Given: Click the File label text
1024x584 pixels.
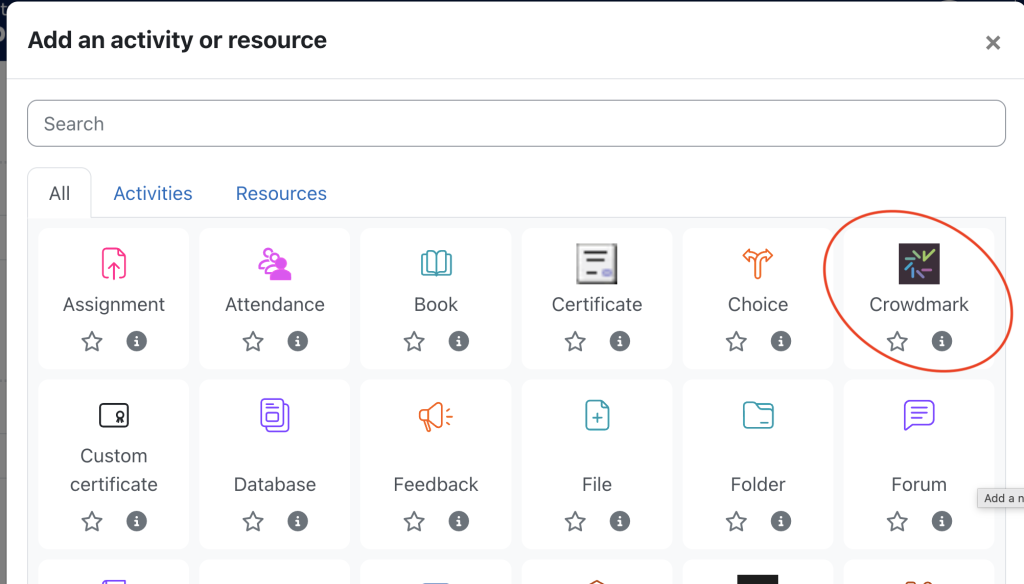Looking at the screenshot, I should [x=597, y=484].
